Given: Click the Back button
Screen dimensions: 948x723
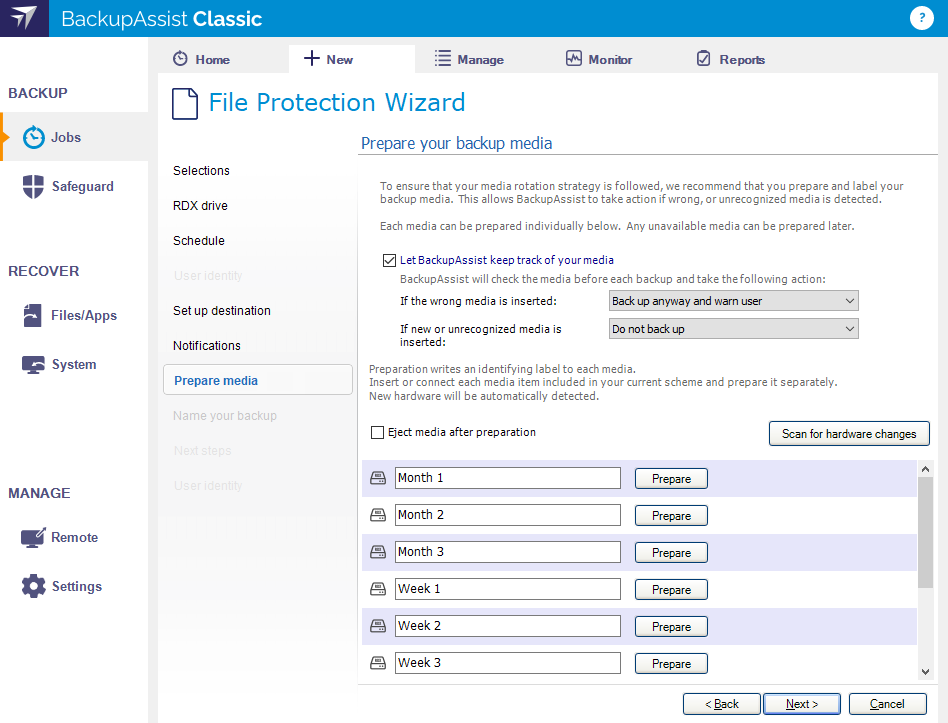Looking at the screenshot, I should [x=721, y=704].
